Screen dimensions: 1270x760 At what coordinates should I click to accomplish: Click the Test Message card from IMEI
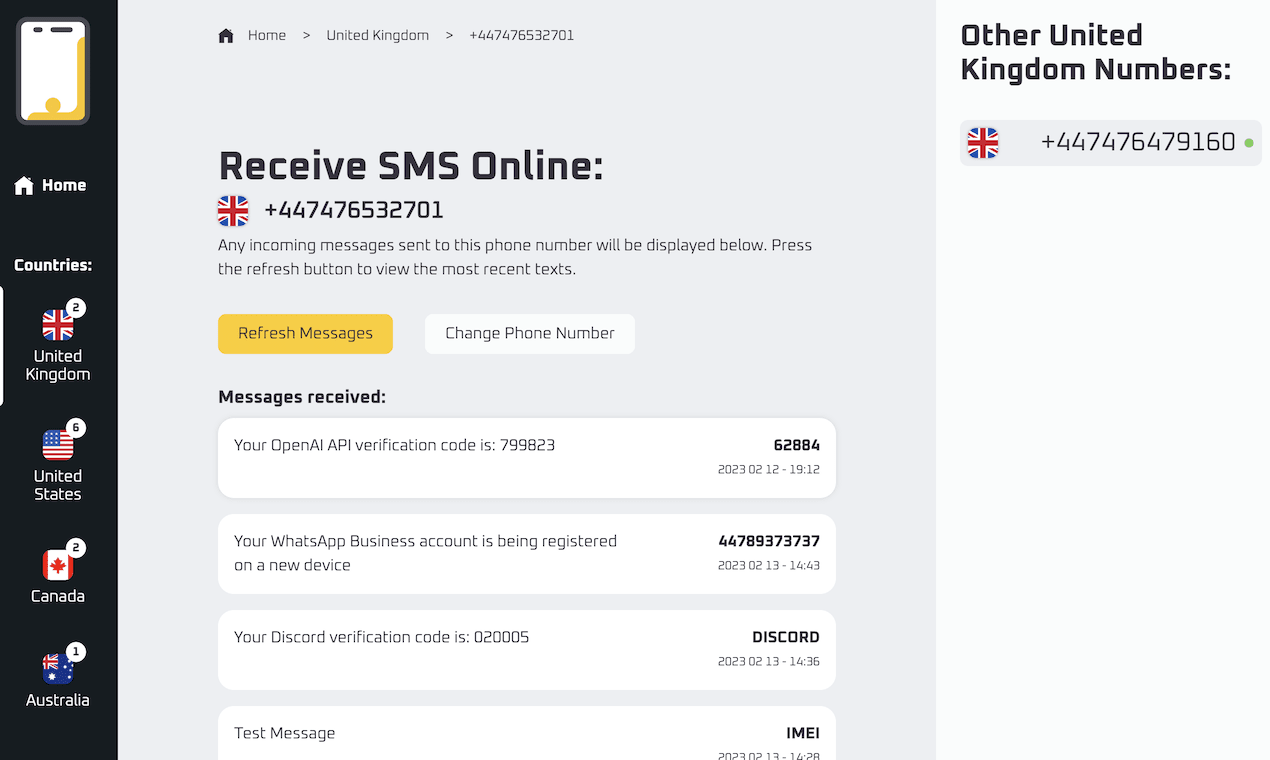[x=526, y=736]
